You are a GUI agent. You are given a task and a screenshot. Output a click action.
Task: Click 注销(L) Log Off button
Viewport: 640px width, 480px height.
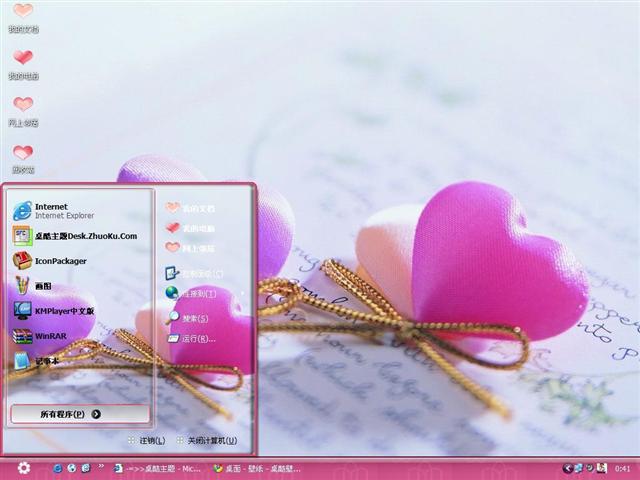point(147,440)
